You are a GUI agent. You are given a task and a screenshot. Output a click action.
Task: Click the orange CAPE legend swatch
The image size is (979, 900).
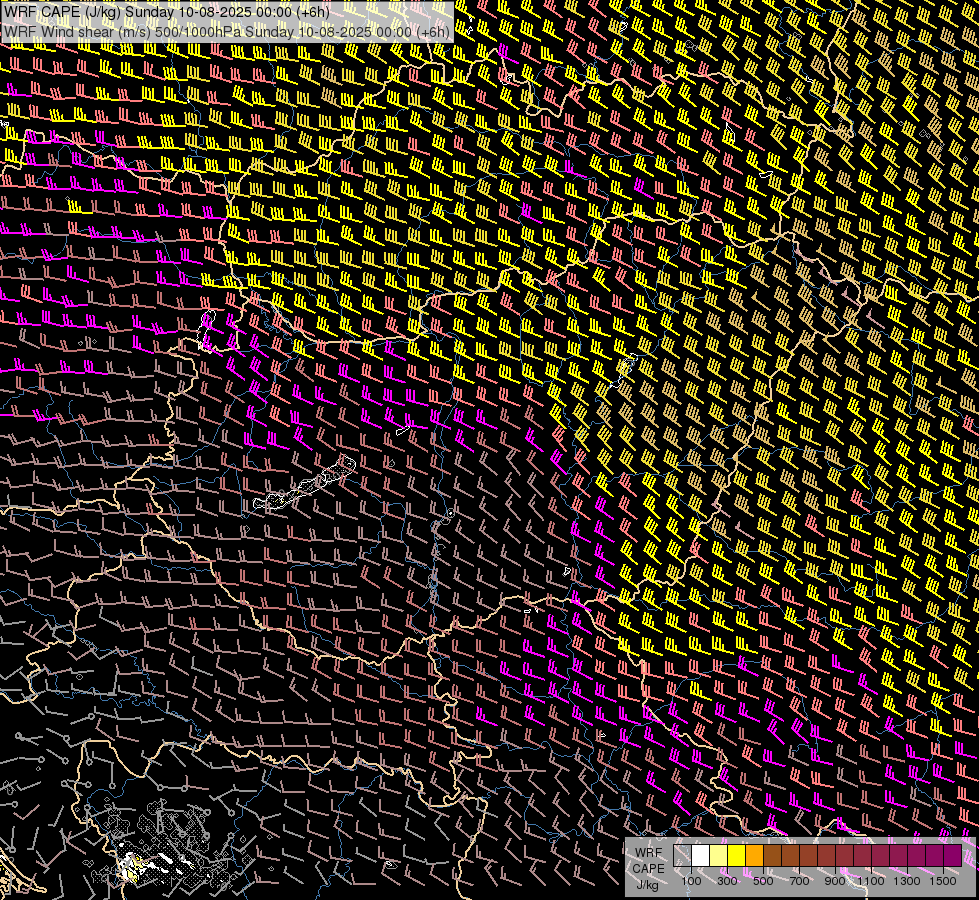pyautogui.click(x=754, y=855)
